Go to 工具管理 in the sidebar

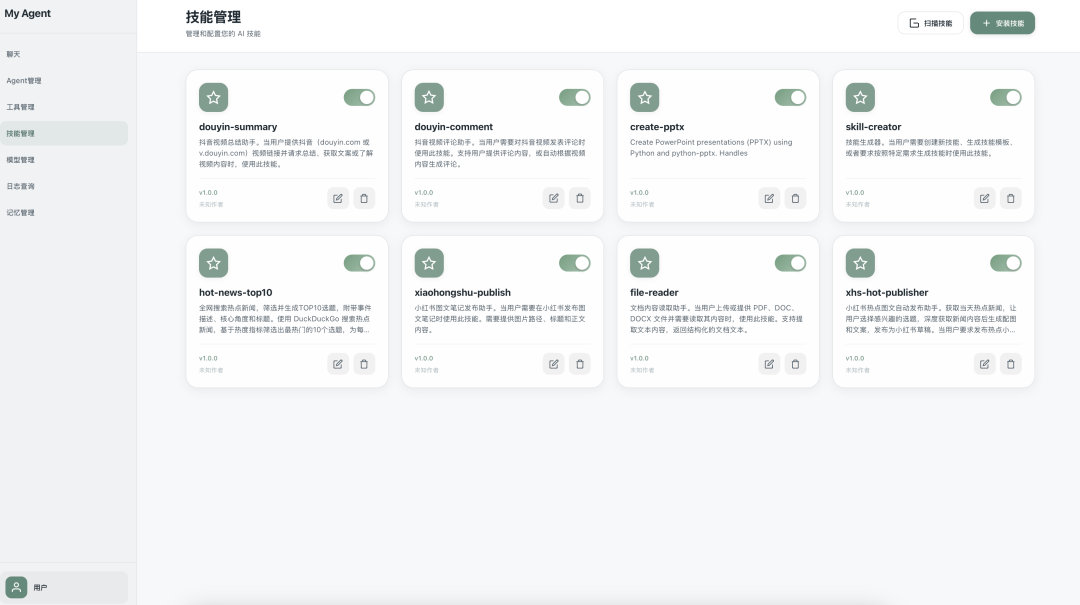(x=20, y=107)
